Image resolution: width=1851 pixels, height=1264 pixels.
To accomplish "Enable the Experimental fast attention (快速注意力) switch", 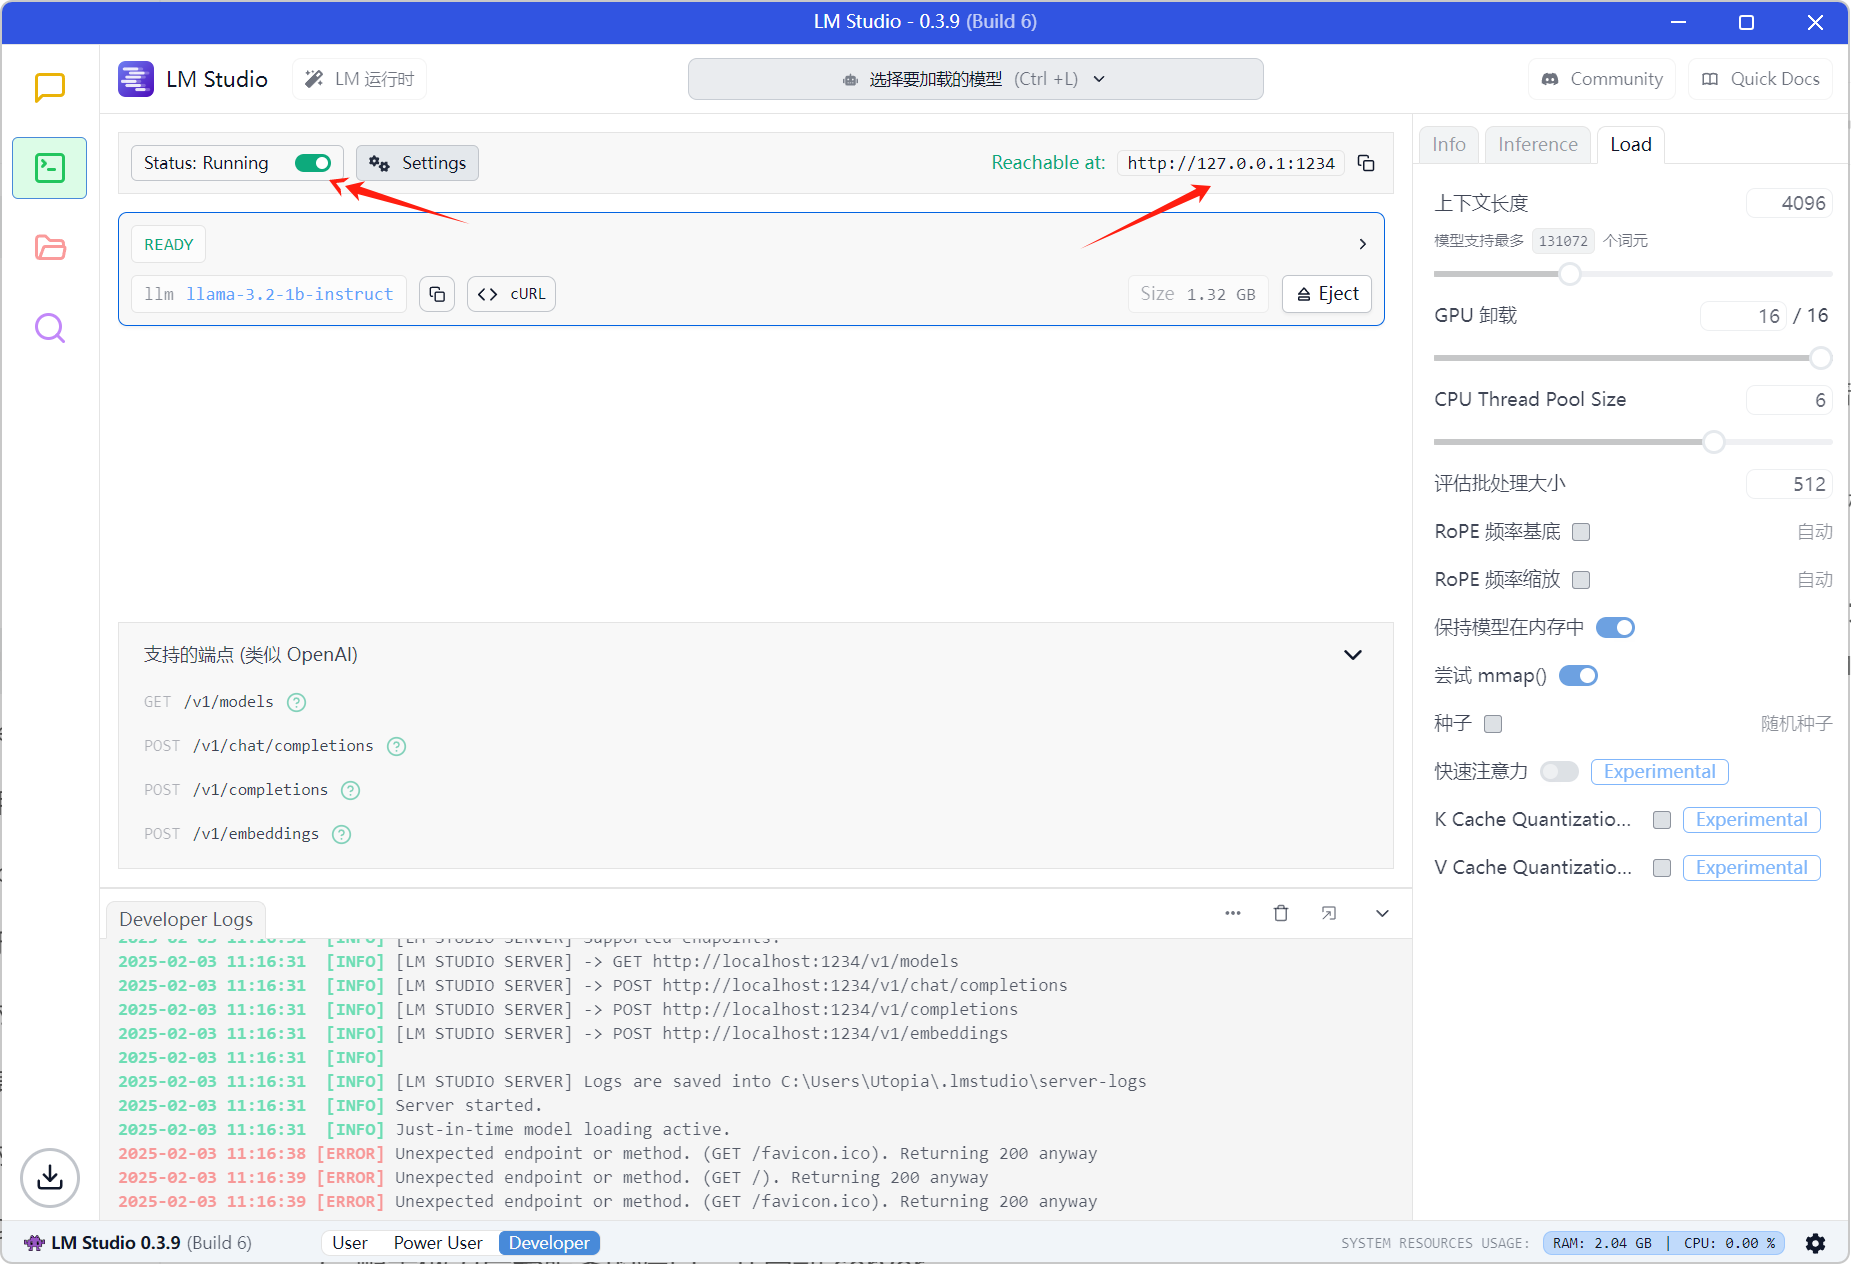I will click(1559, 771).
